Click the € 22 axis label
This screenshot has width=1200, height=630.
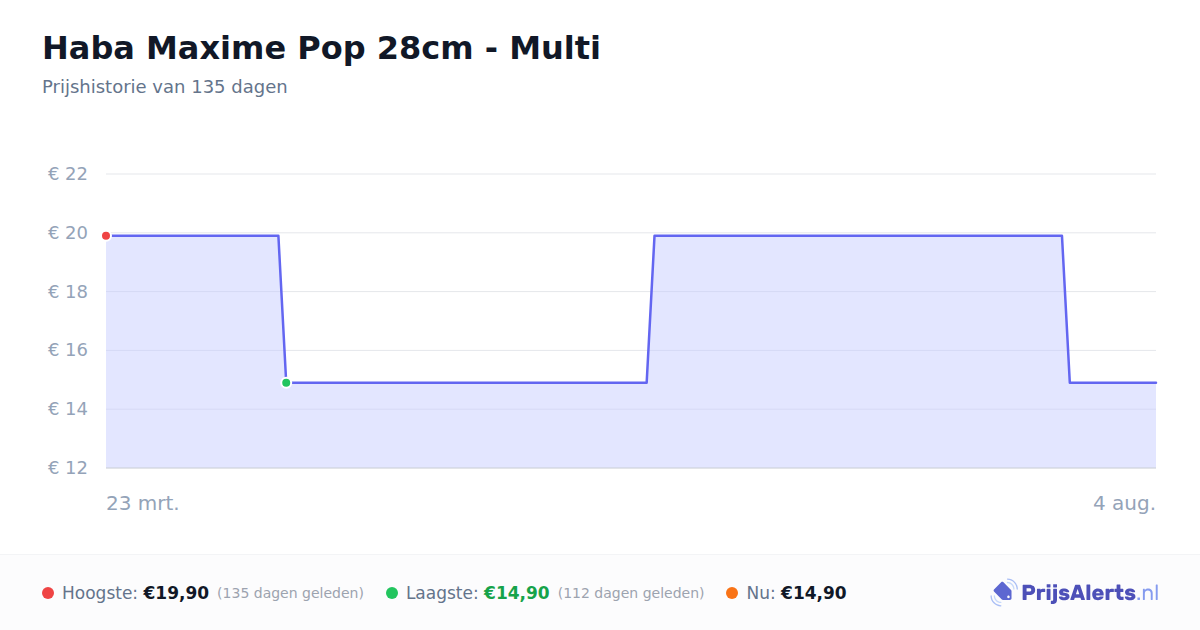click(x=68, y=174)
